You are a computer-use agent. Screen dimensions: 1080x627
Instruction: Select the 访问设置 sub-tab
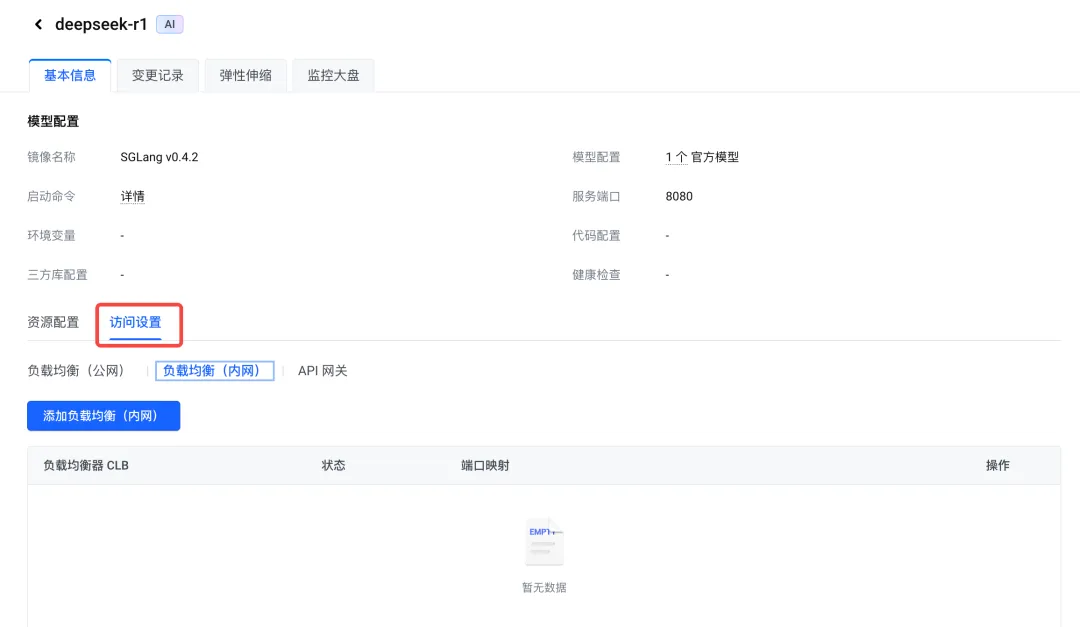(135, 322)
